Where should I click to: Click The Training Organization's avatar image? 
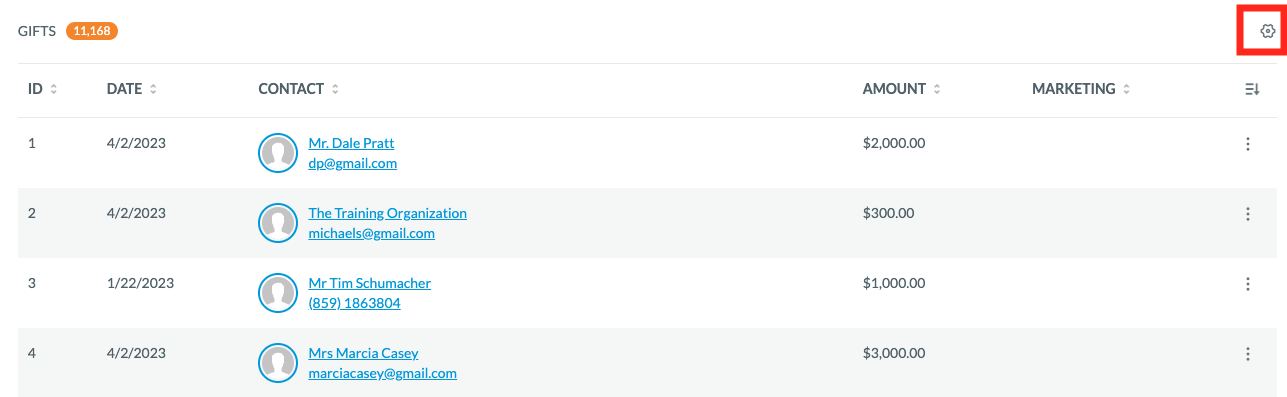tap(277, 223)
